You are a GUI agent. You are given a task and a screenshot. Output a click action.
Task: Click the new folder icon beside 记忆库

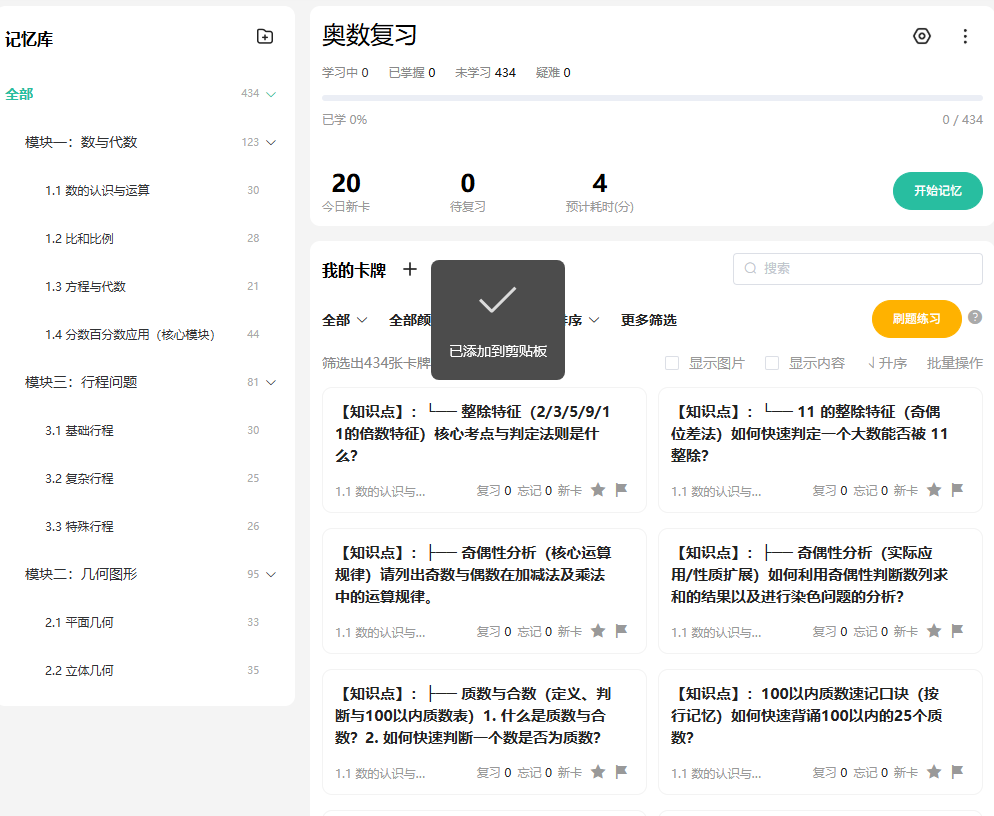pyautogui.click(x=265, y=37)
